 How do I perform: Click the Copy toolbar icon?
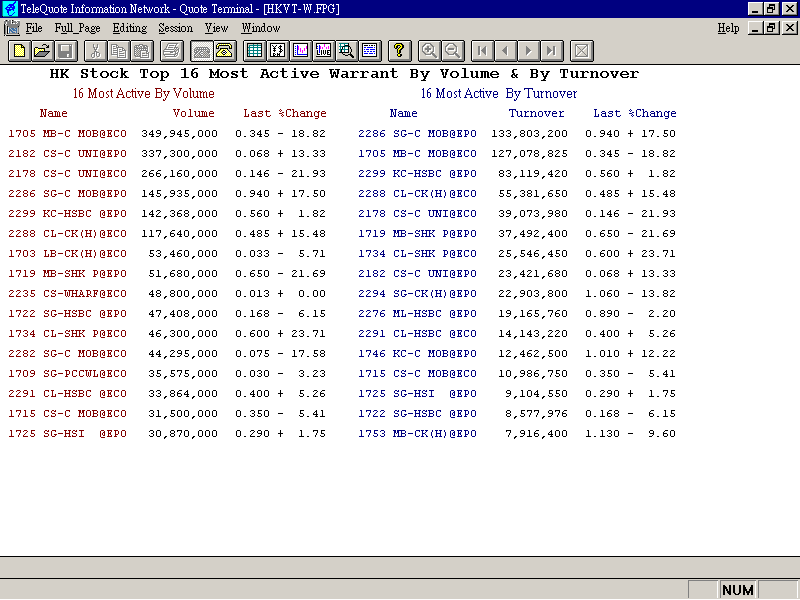118,51
